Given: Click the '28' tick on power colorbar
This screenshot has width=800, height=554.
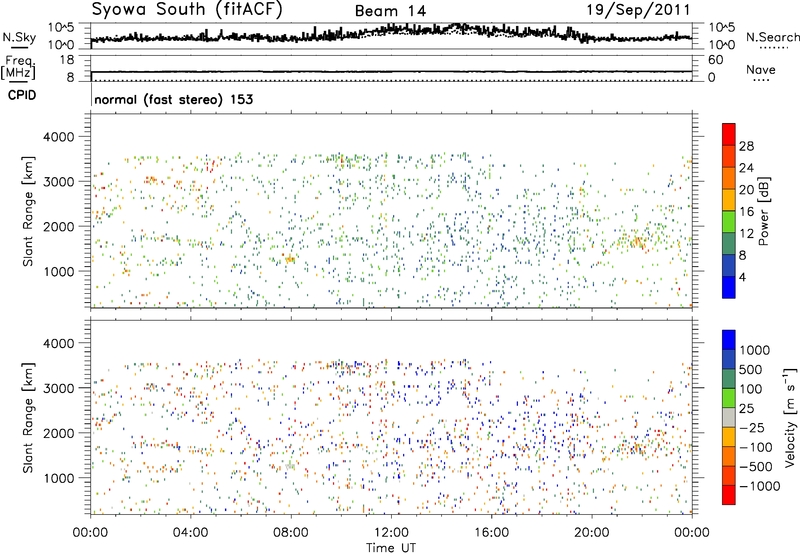Looking at the screenshot, I should (746, 146).
